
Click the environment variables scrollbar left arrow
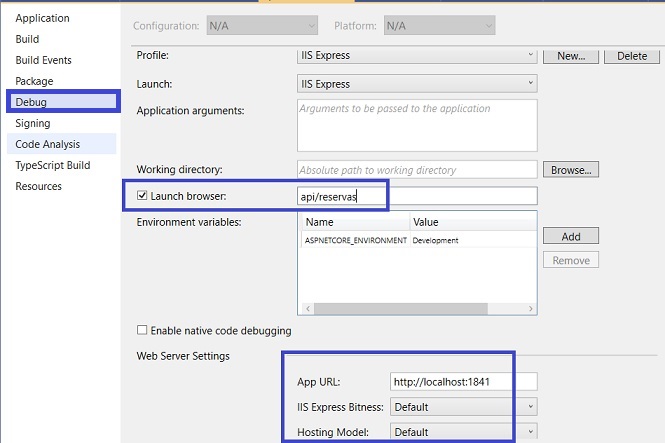[308, 309]
